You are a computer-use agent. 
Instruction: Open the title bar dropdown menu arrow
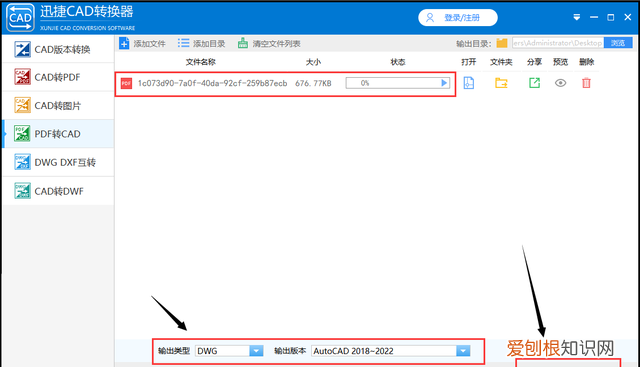click(x=577, y=17)
